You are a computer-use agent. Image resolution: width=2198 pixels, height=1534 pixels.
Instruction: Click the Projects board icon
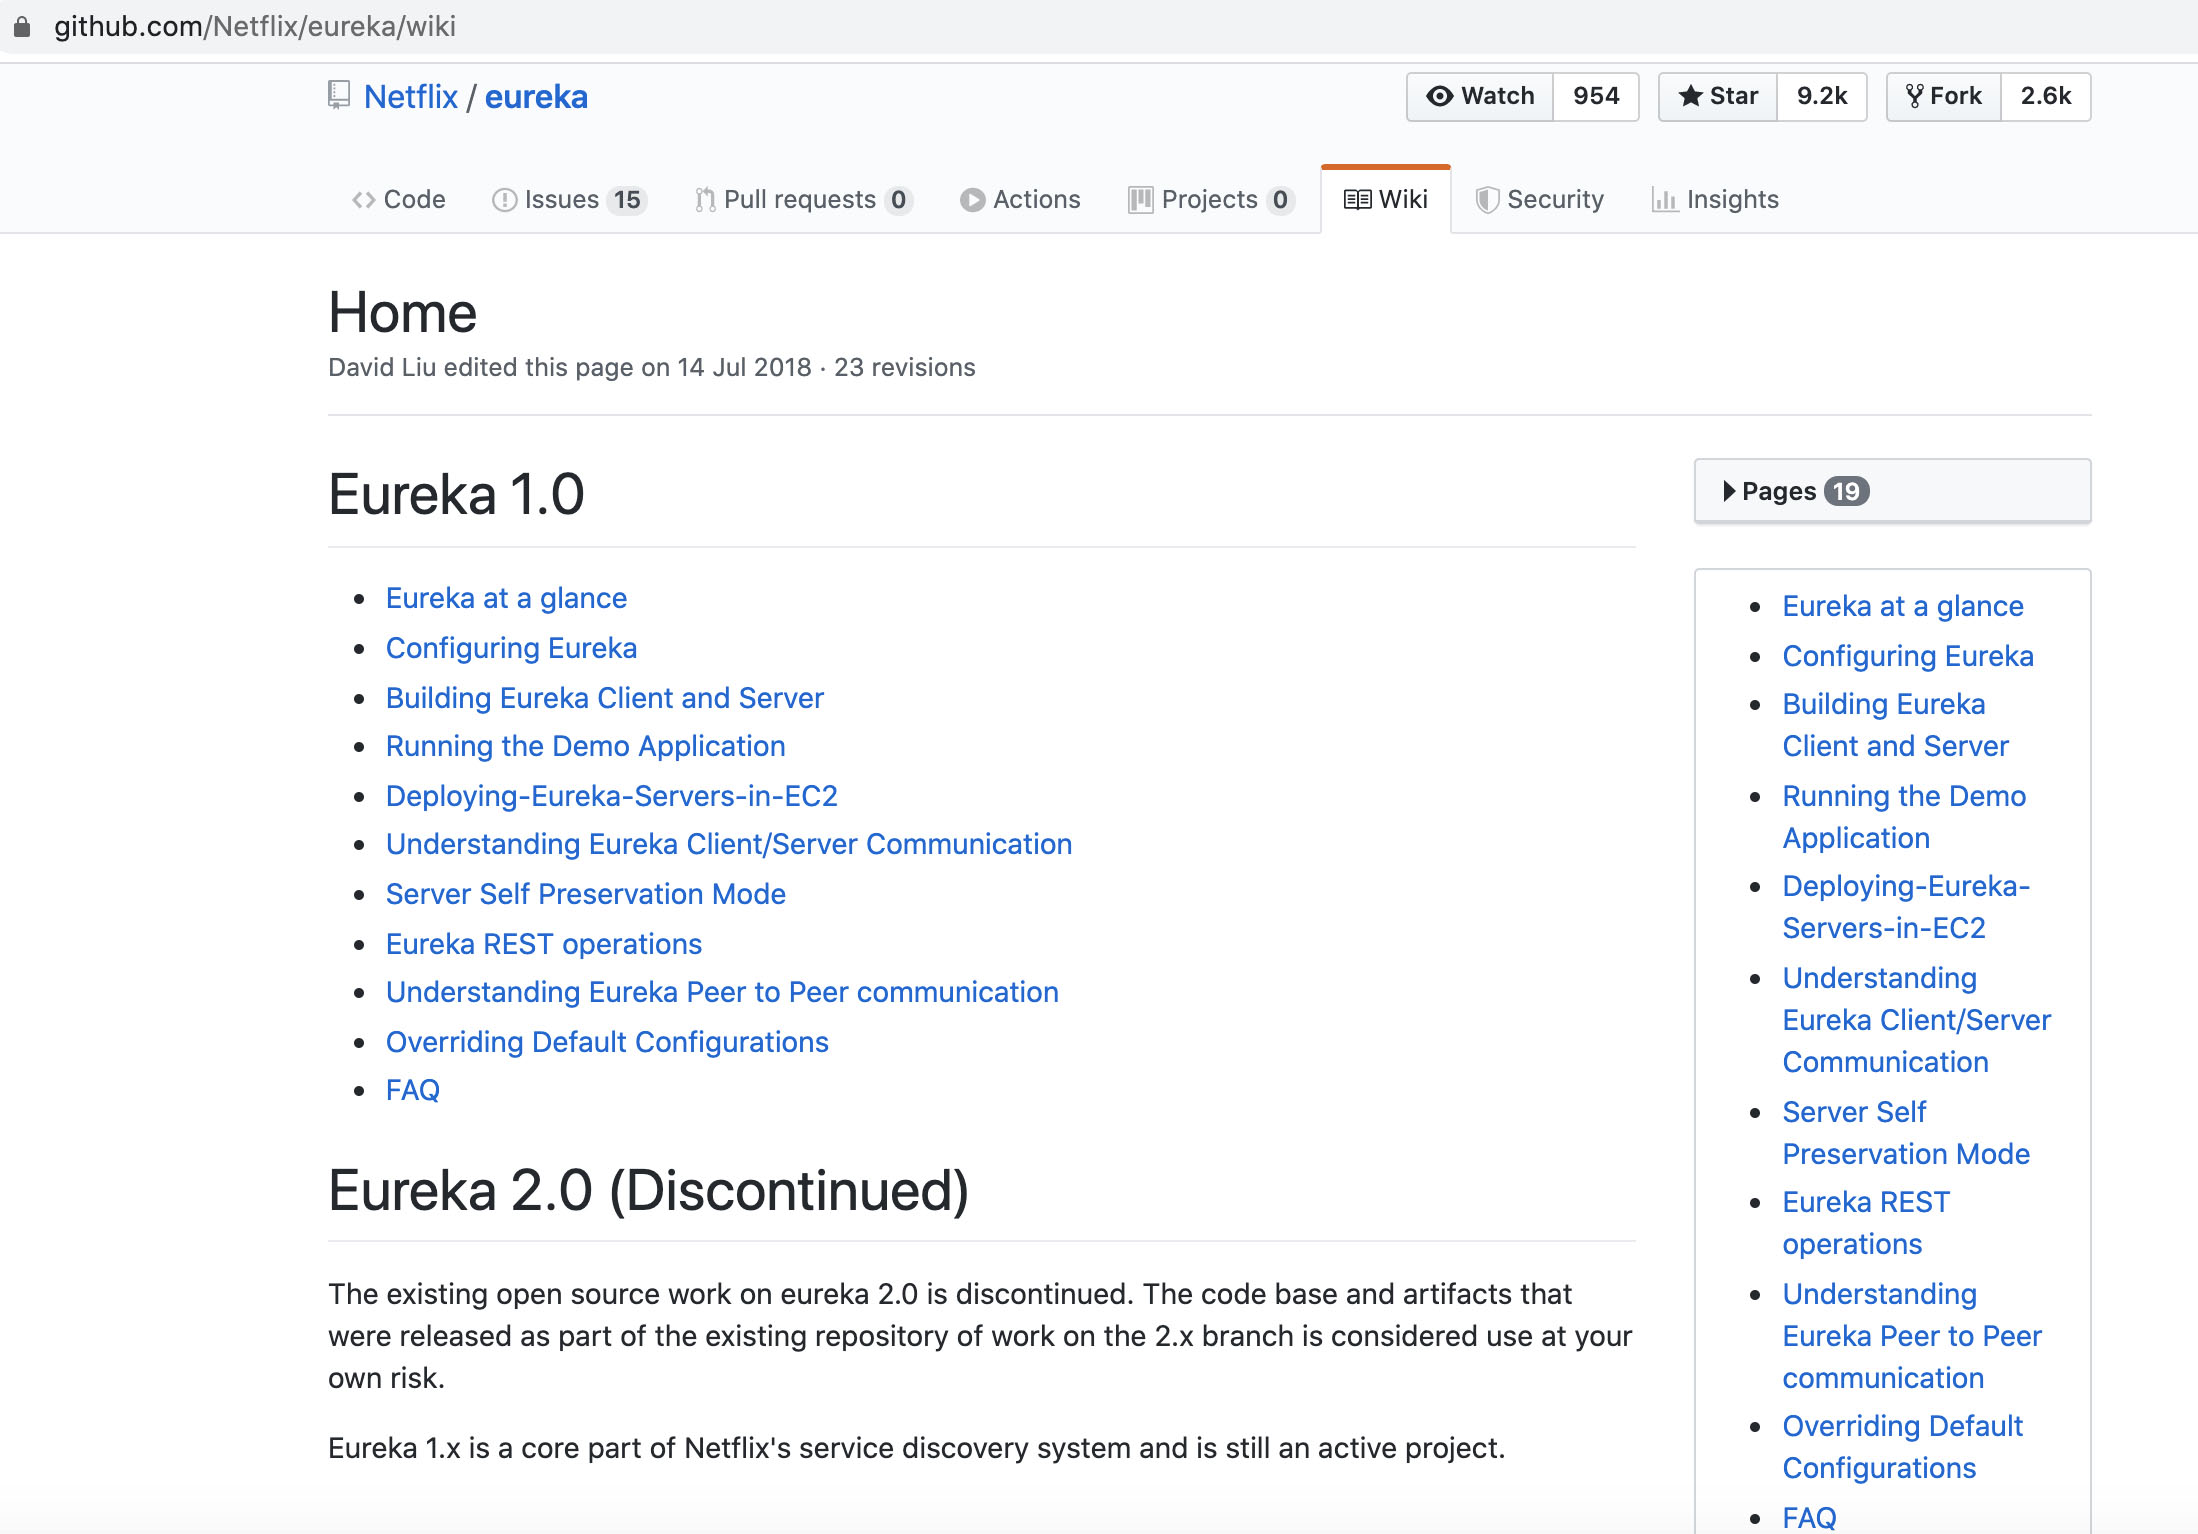(x=1140, y=200)
